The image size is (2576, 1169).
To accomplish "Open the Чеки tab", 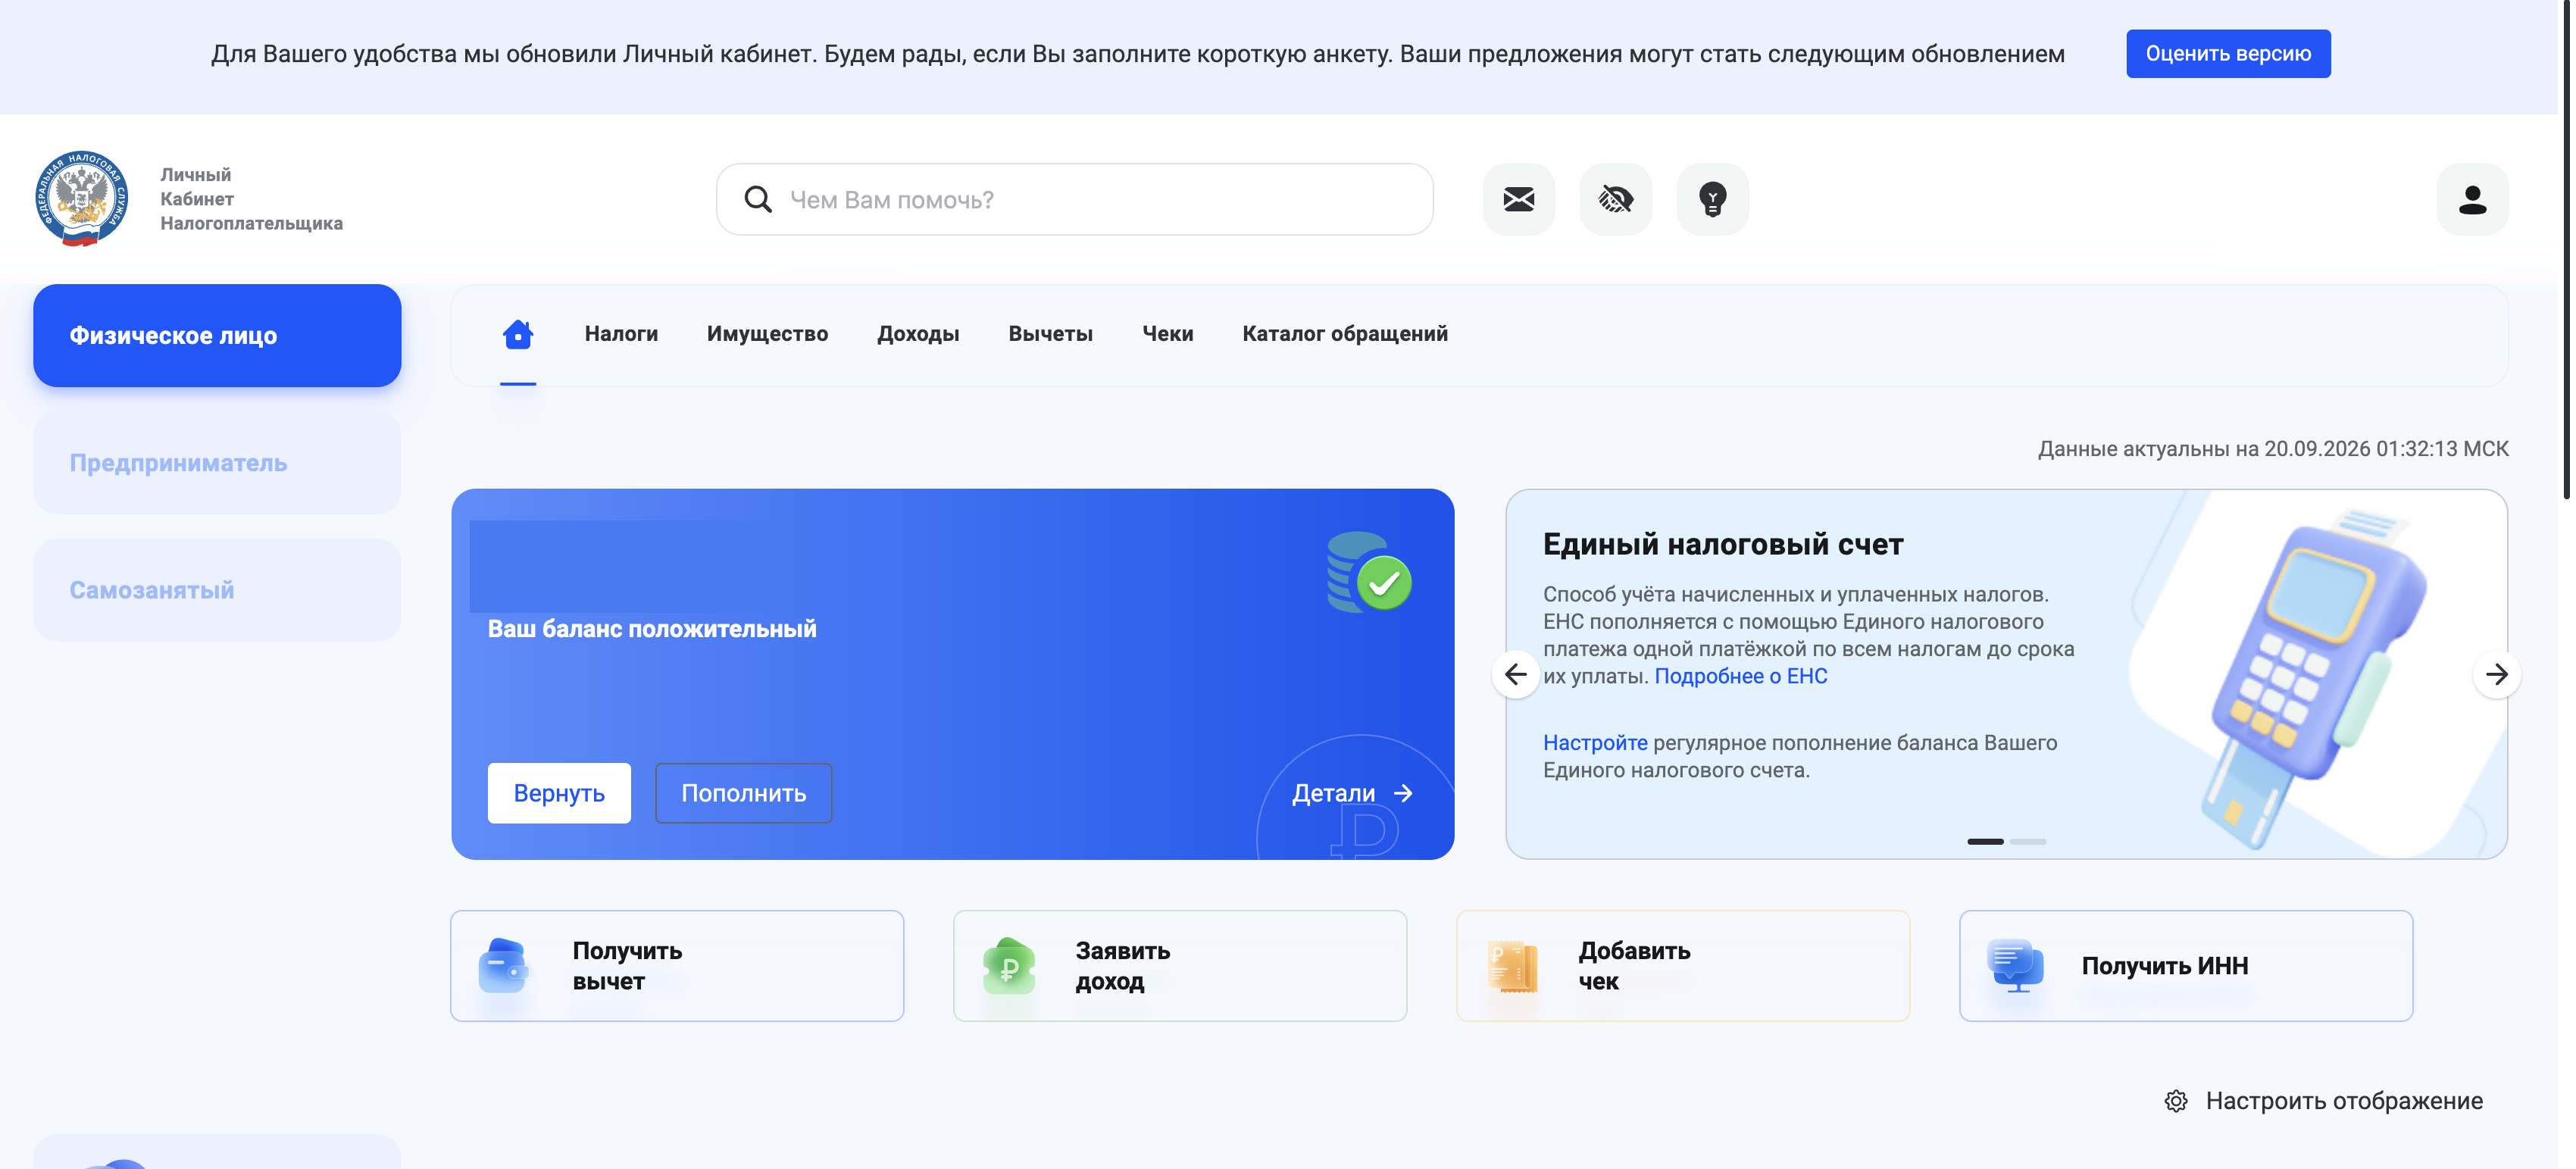I will coord(1167,334).
